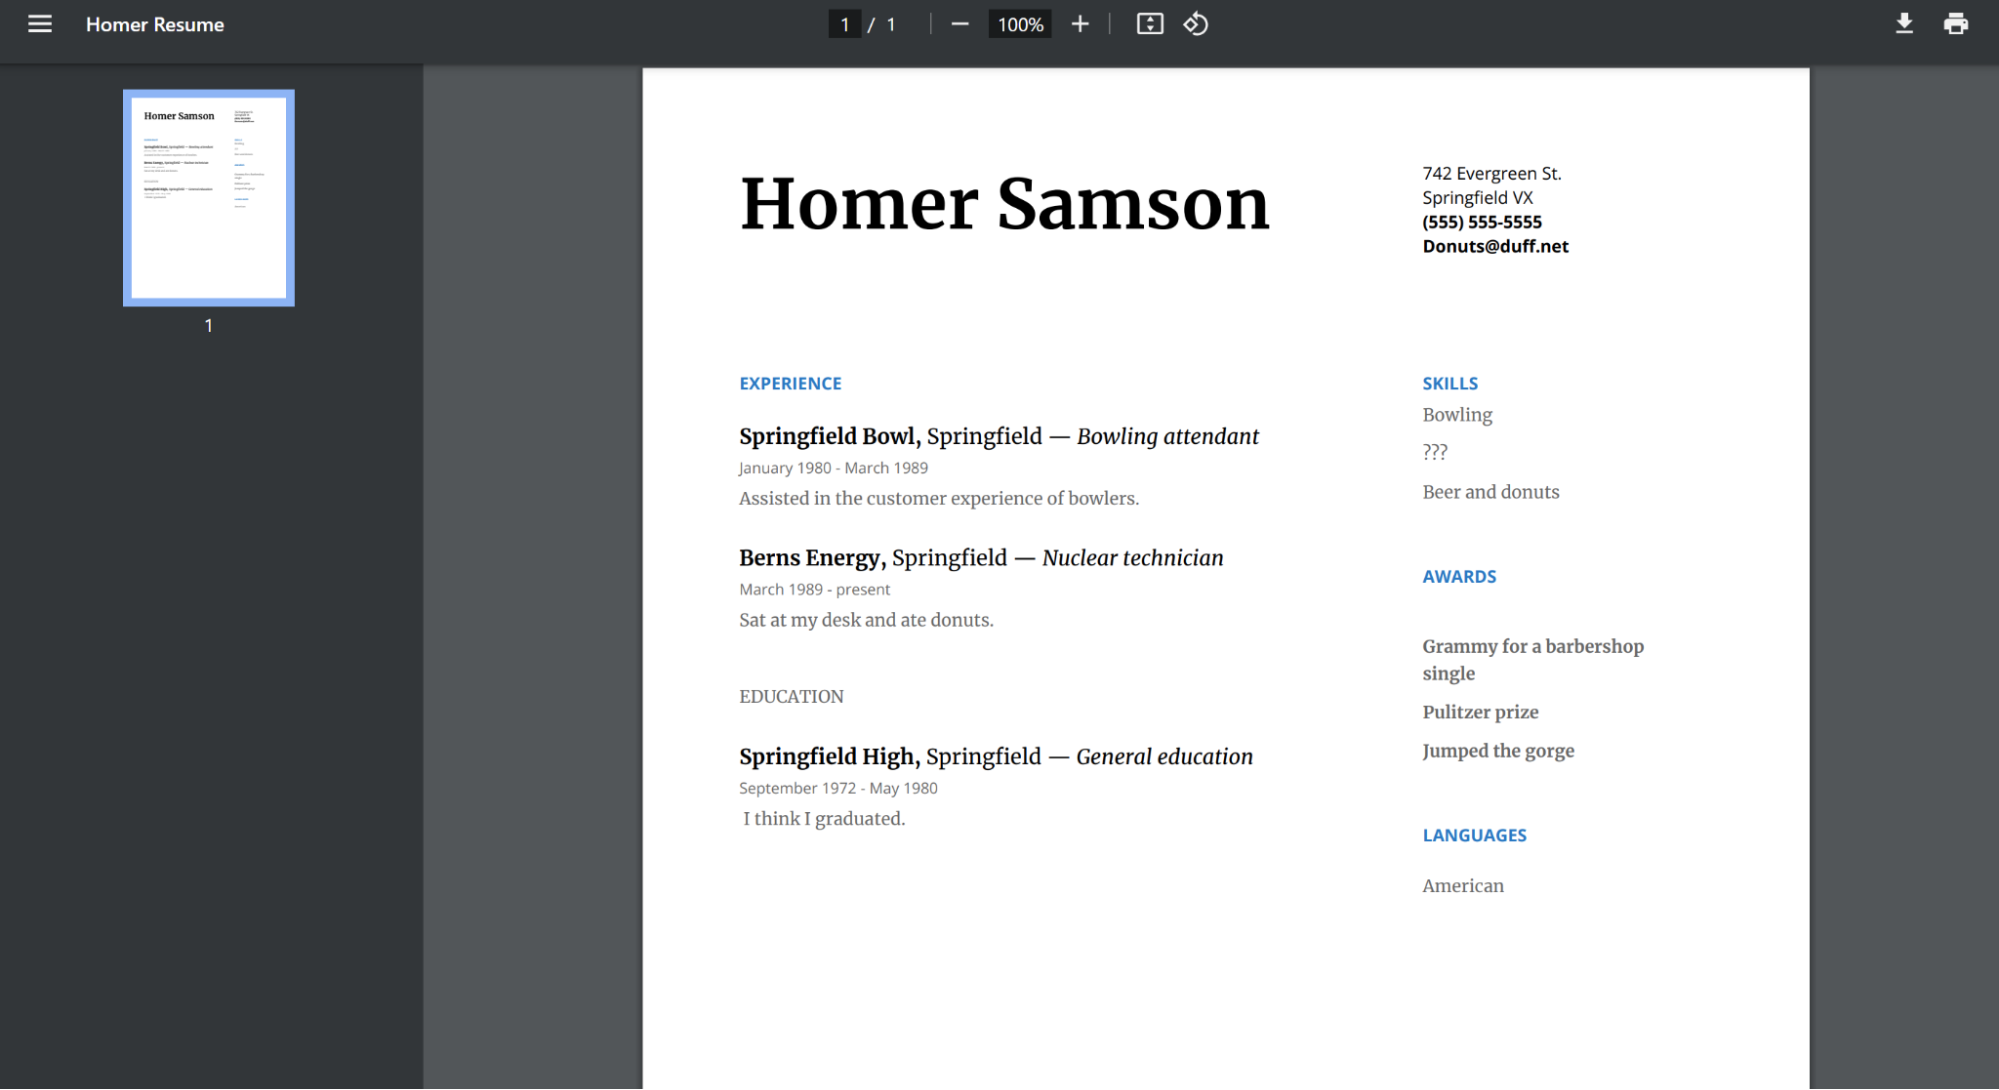
Task: Click the (555) 555-5555 phone number
Action: point(1482,222)
